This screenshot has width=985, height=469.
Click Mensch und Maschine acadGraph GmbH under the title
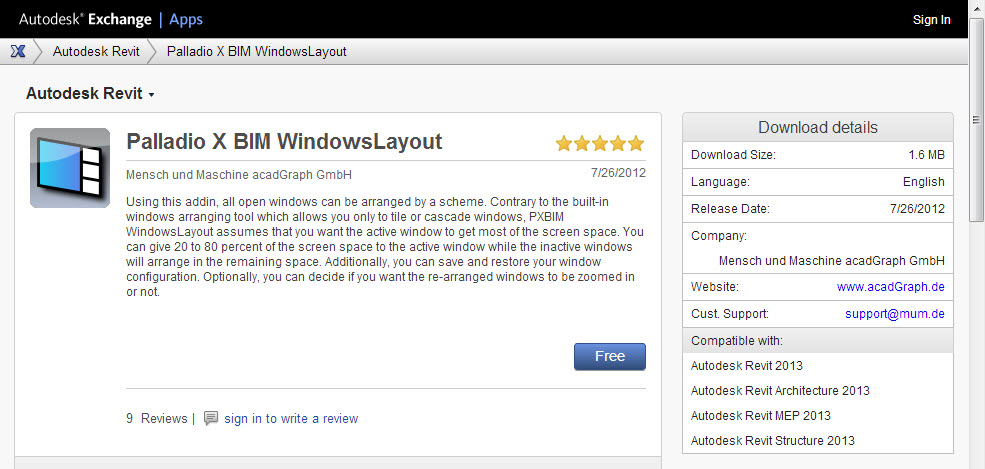(239, 175)
